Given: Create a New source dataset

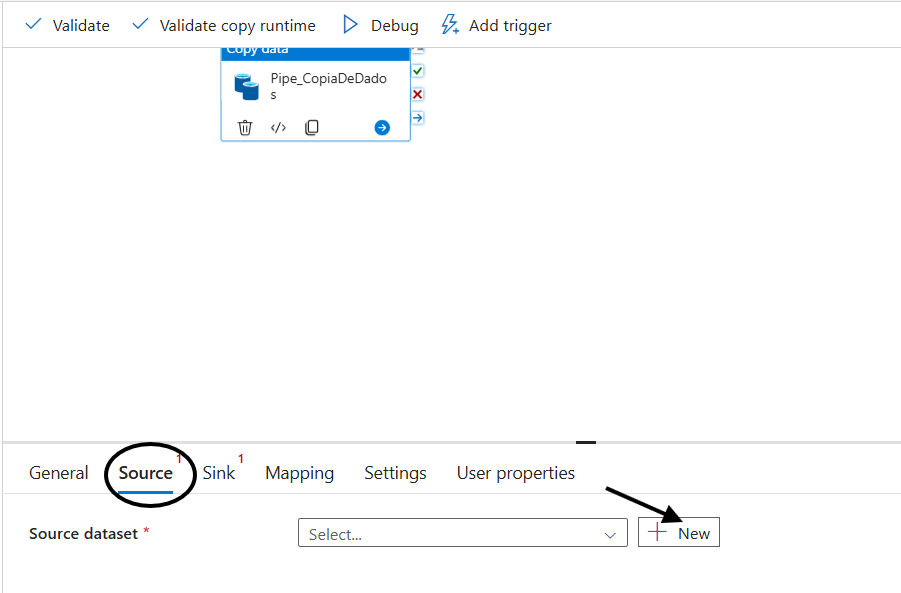Looking at the screenshot, I should [x=679, y=533].
